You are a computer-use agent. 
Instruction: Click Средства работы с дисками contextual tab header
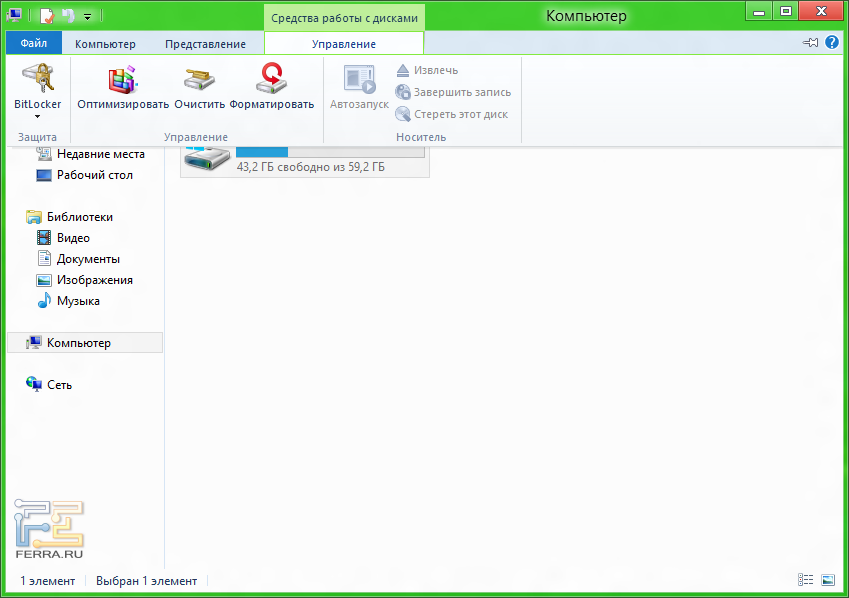(344, 18)
